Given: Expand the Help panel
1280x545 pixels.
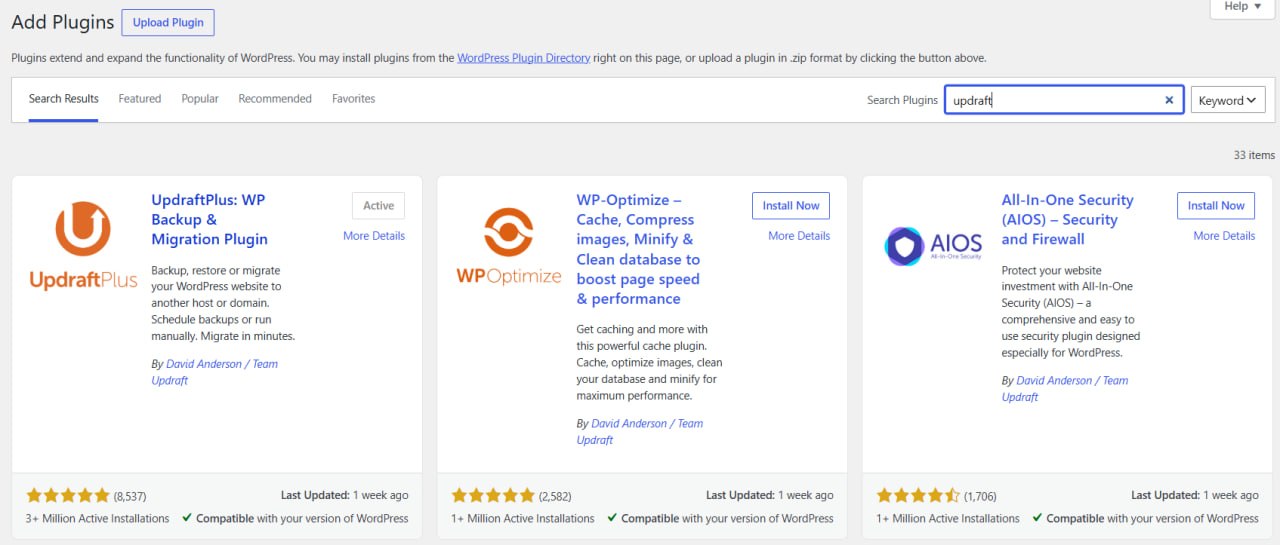Looking at the screenshot, I should 1243,7.
